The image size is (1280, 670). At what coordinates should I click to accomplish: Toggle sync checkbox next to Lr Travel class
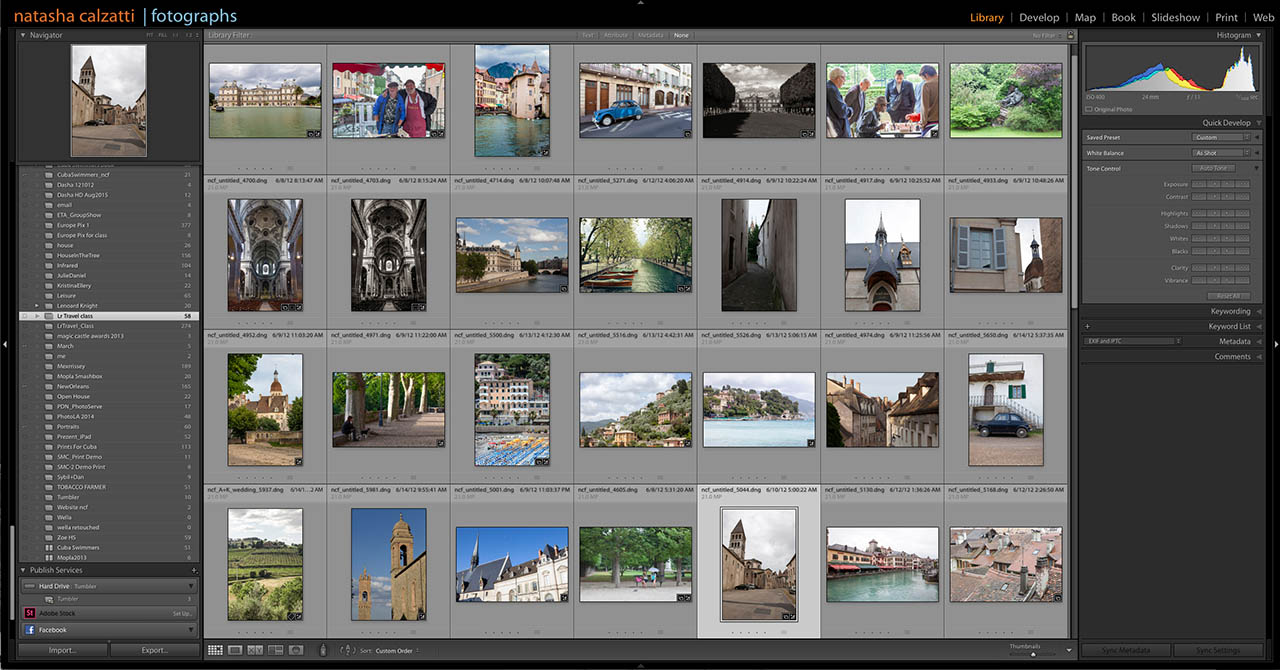tap(24, 316)
